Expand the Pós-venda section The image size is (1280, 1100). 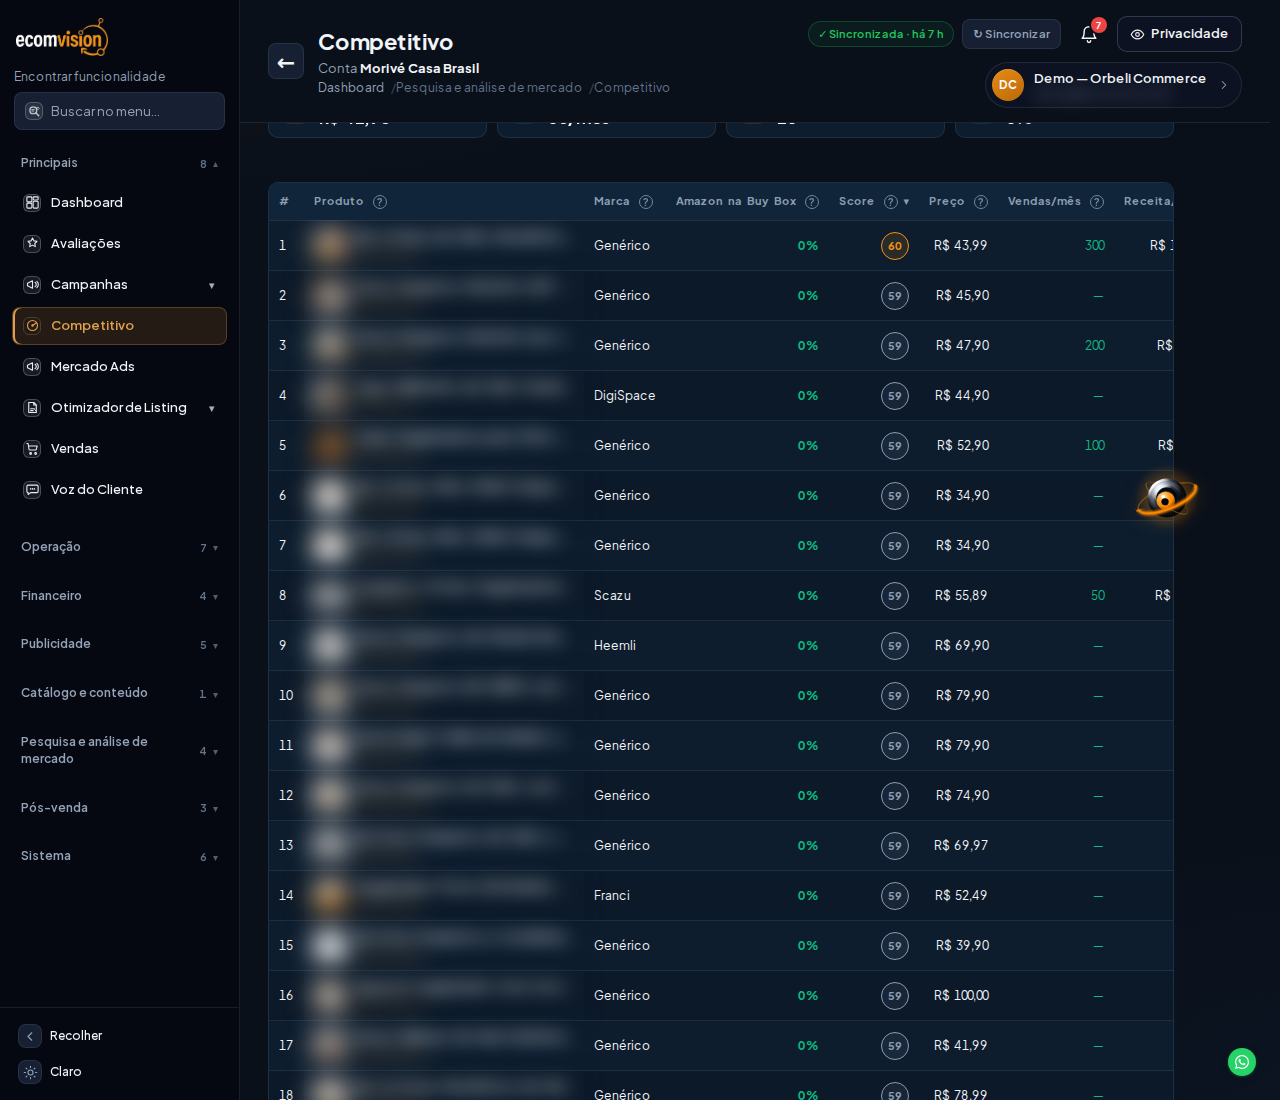119,808
